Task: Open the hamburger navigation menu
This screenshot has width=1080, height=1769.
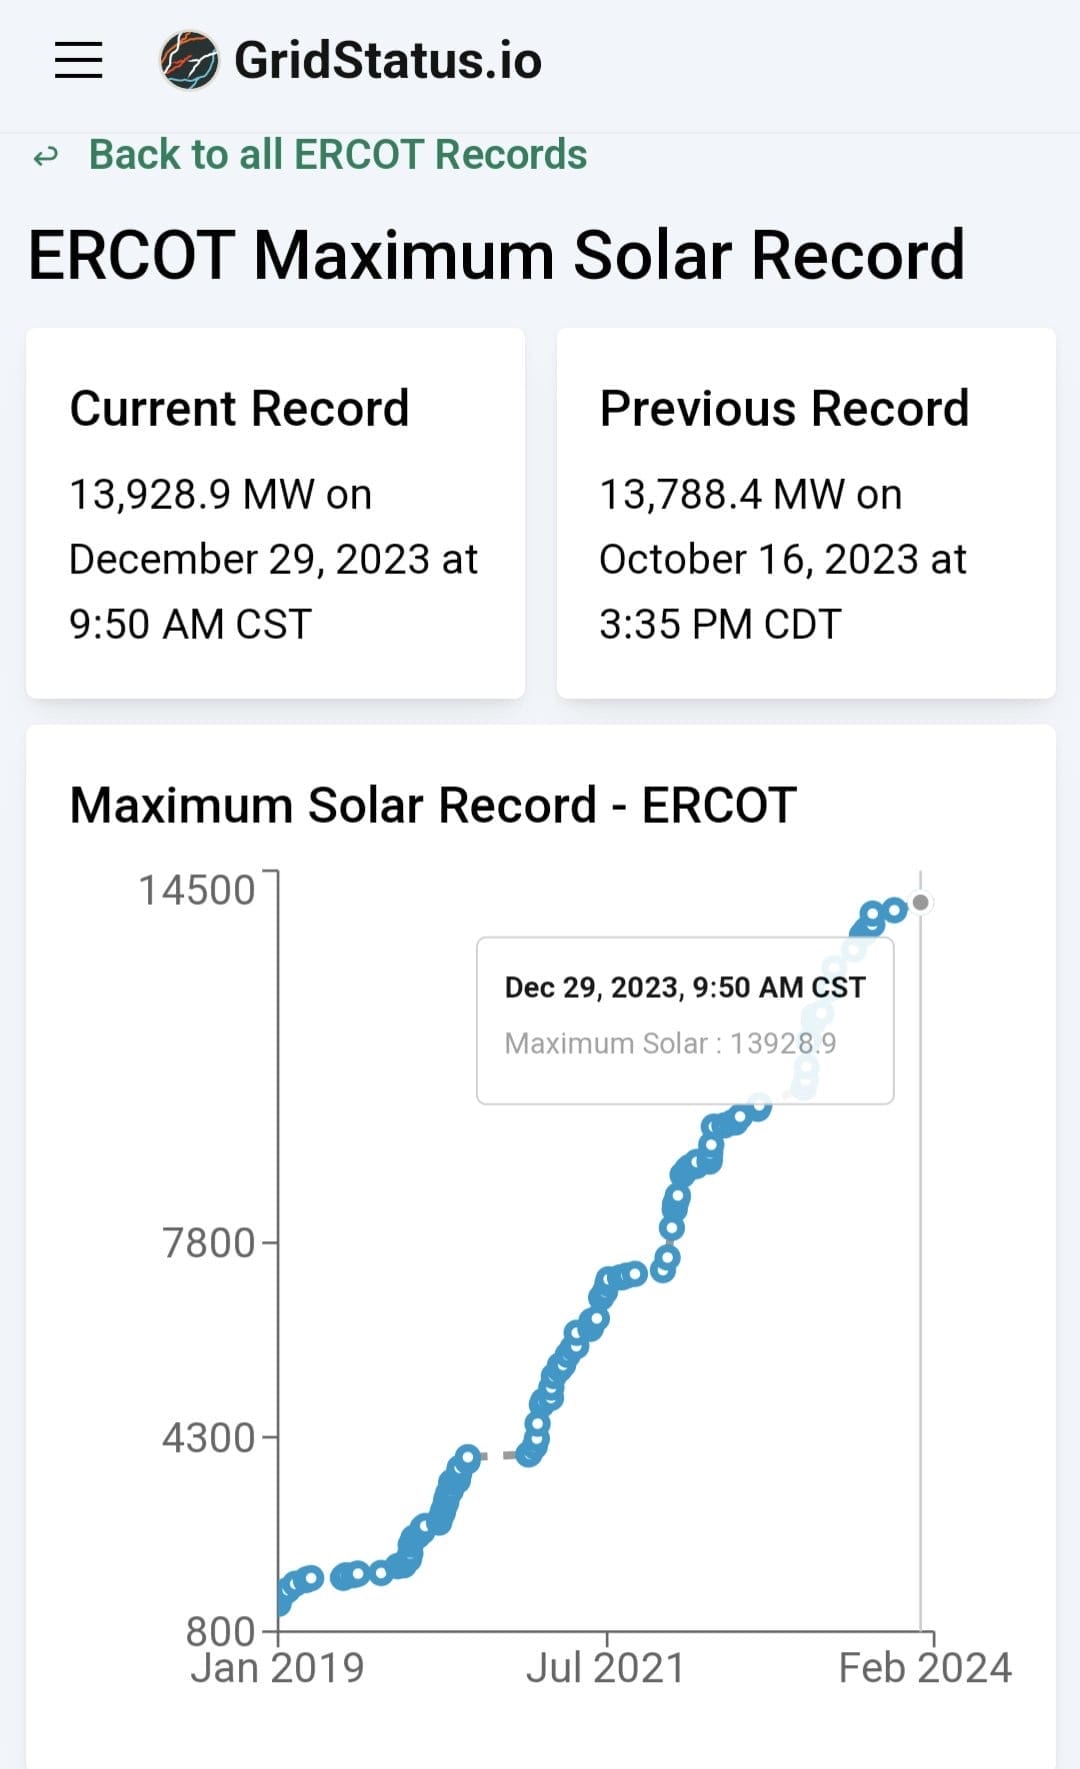Action: [x=78, y=60]
